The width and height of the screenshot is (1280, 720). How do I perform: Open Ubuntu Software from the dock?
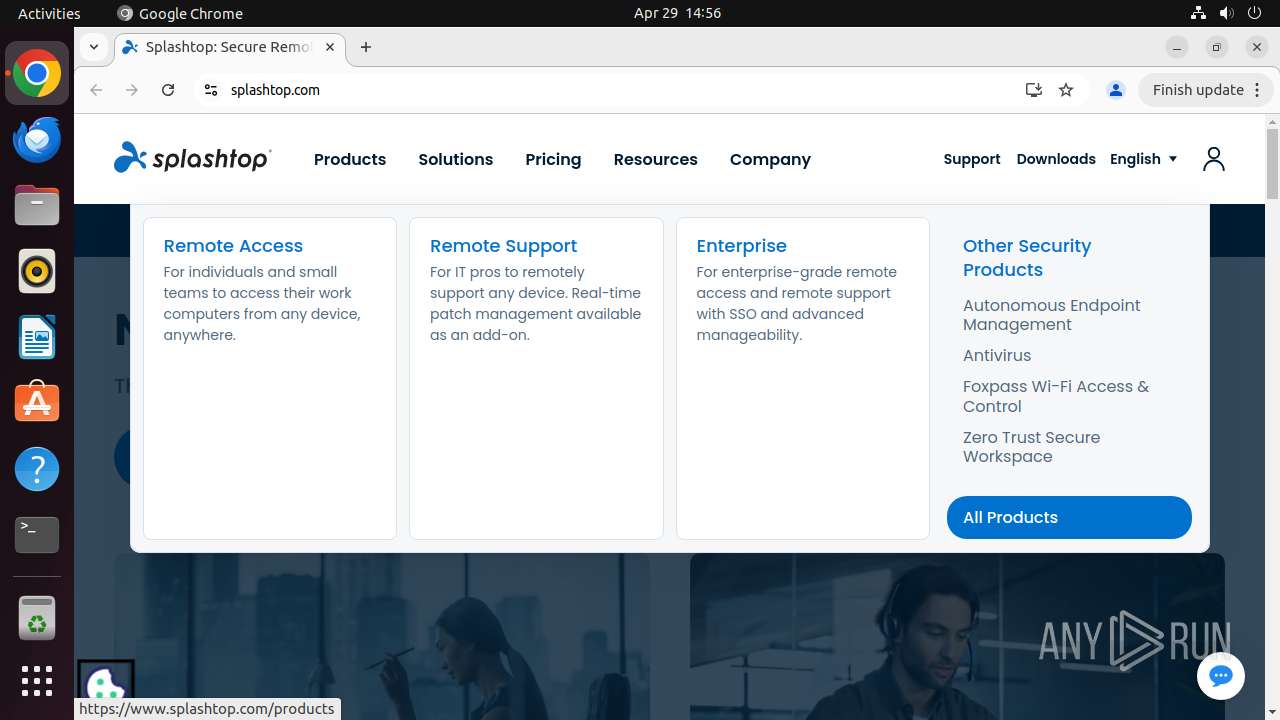37,403
